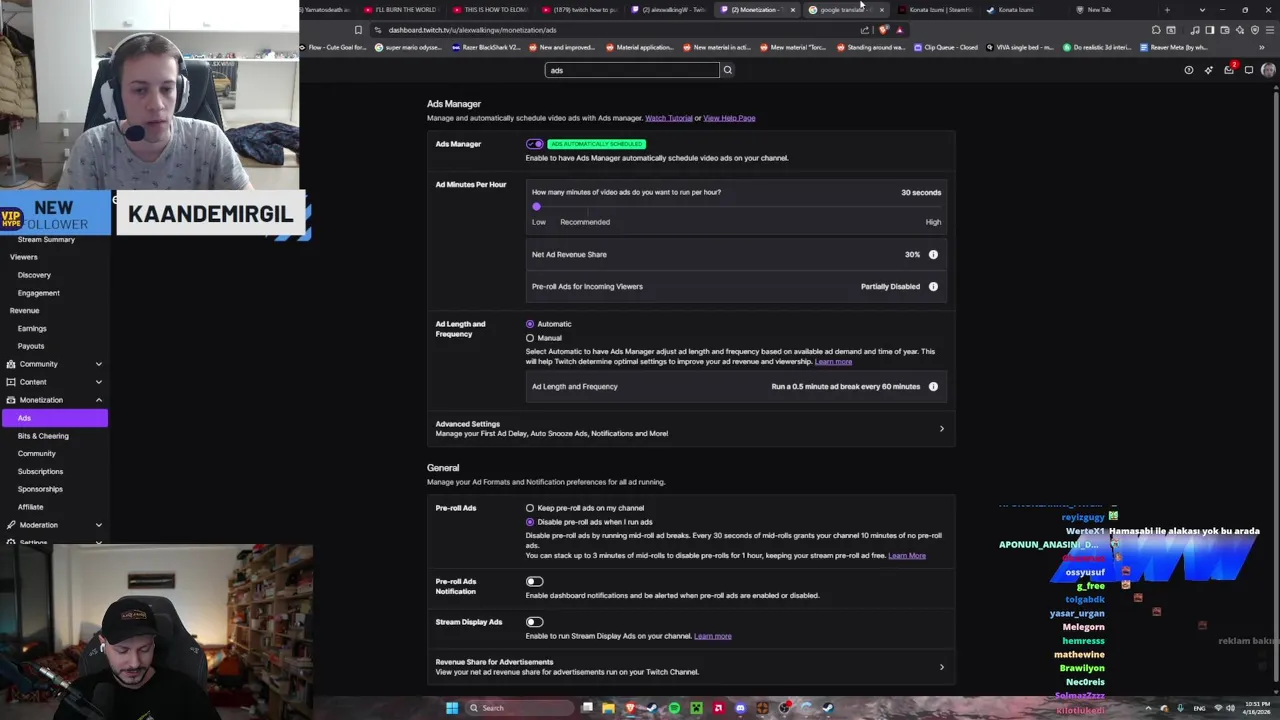
Task: Open Earnings in the sidebar
Action: click(32, 328)
